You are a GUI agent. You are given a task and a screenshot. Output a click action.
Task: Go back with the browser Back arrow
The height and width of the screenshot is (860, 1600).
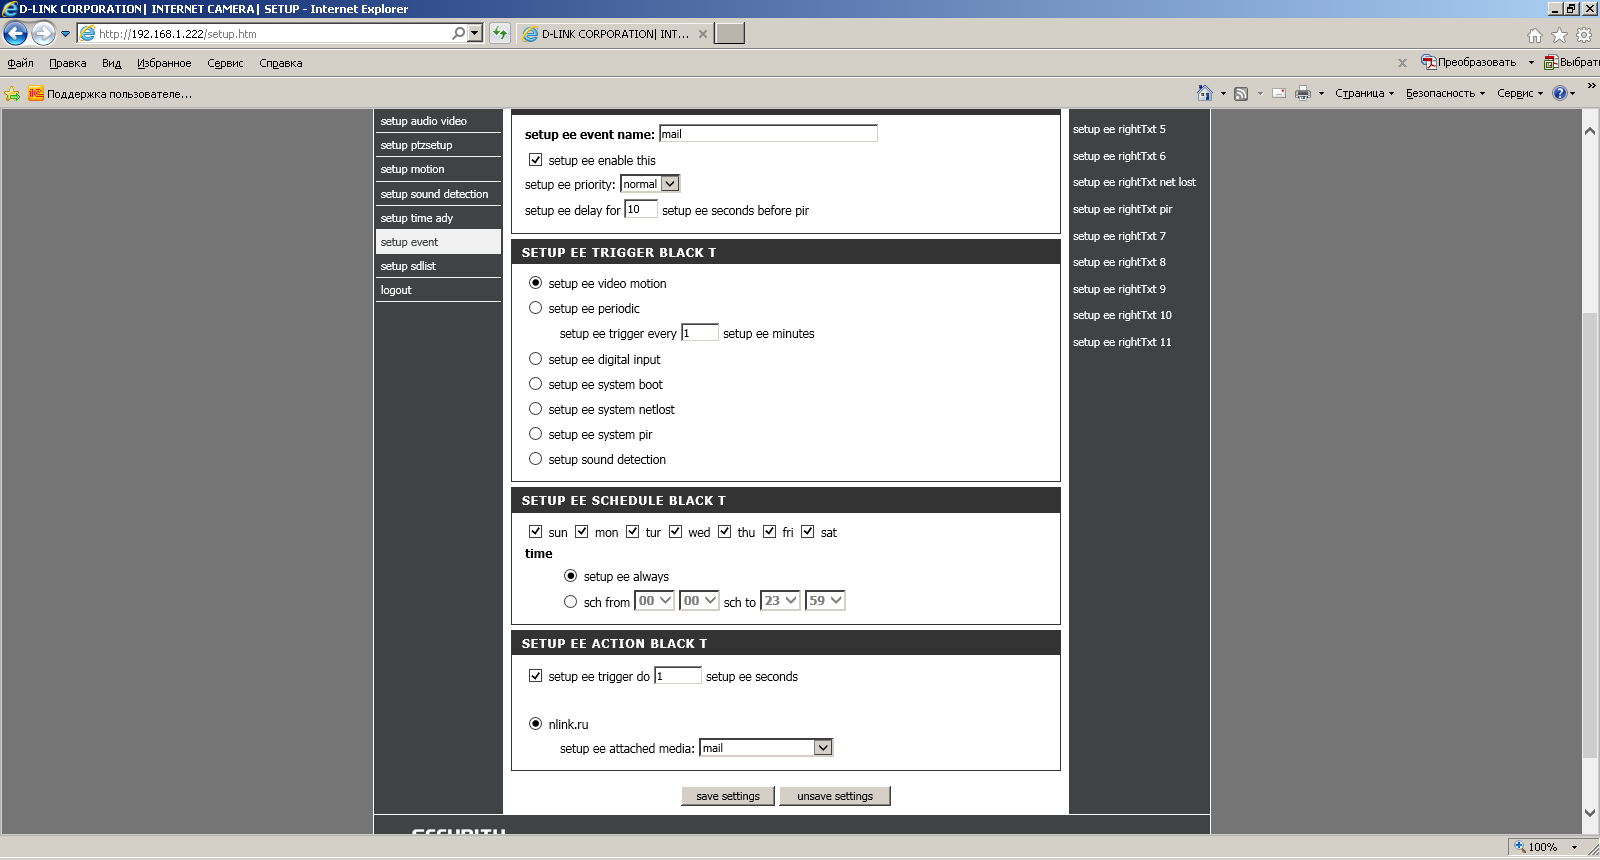pos(15,34)
